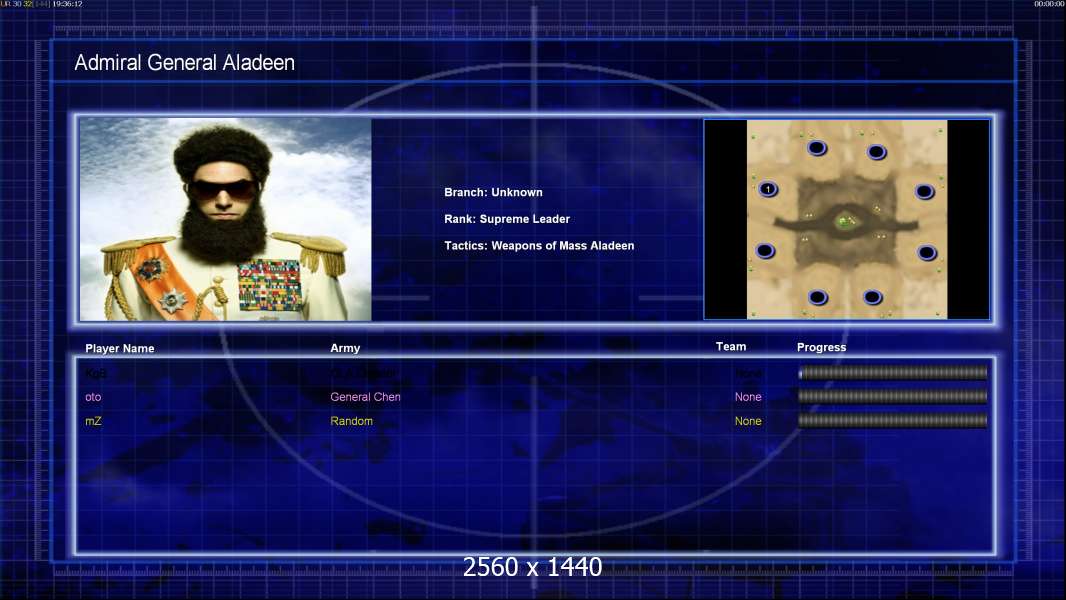Click the 19:36:12 clock readout
Image resolution: width=1066 pixels, height=600 pixels.
67,4
